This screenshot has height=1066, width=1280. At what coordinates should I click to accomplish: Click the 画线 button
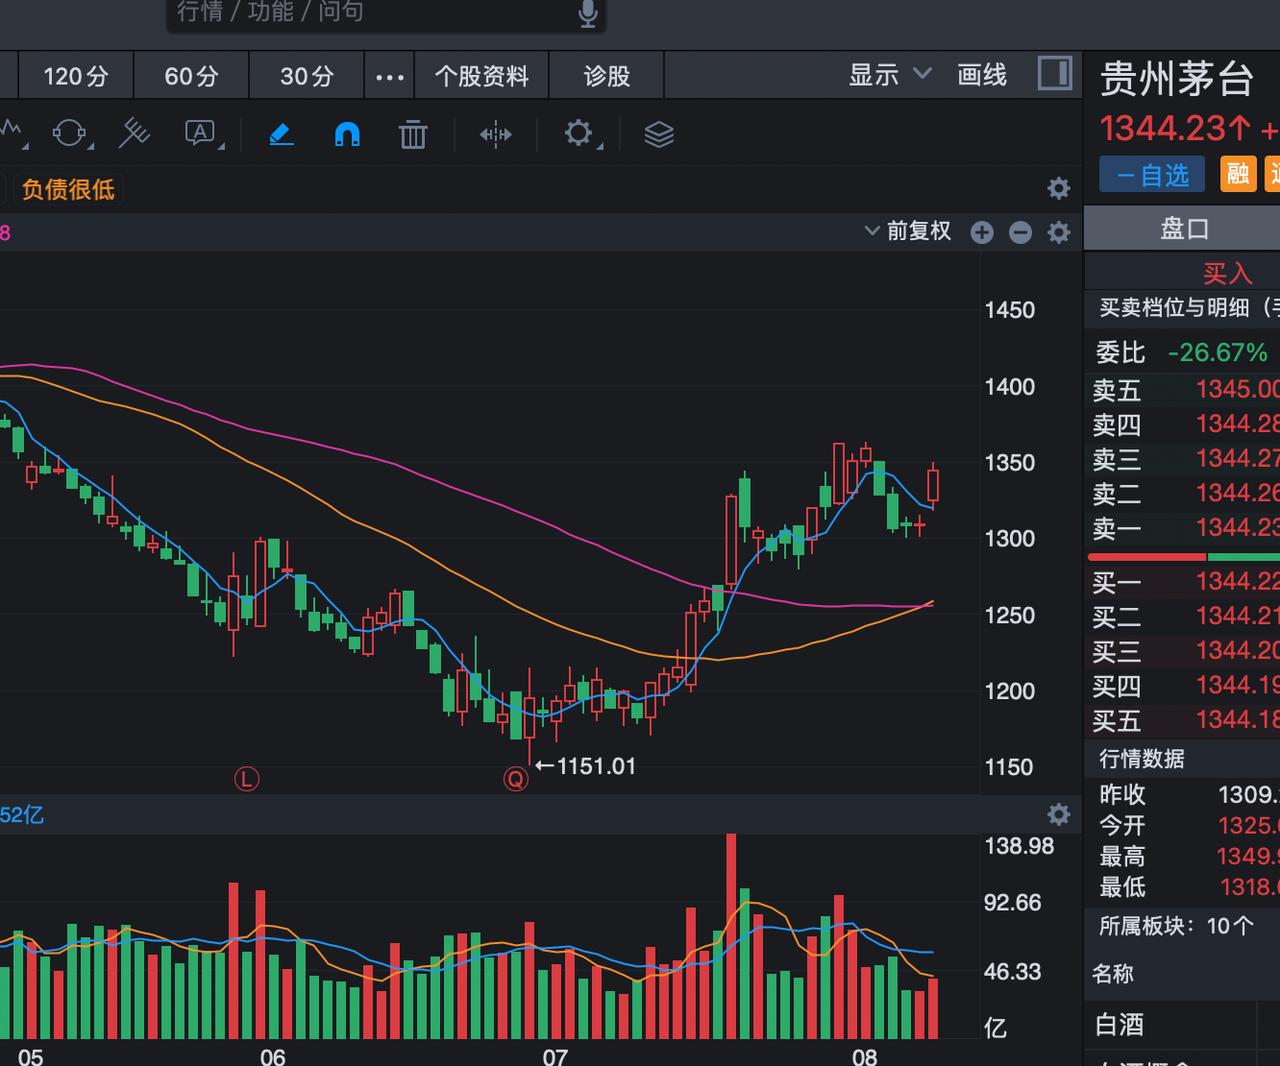point(982,75)
